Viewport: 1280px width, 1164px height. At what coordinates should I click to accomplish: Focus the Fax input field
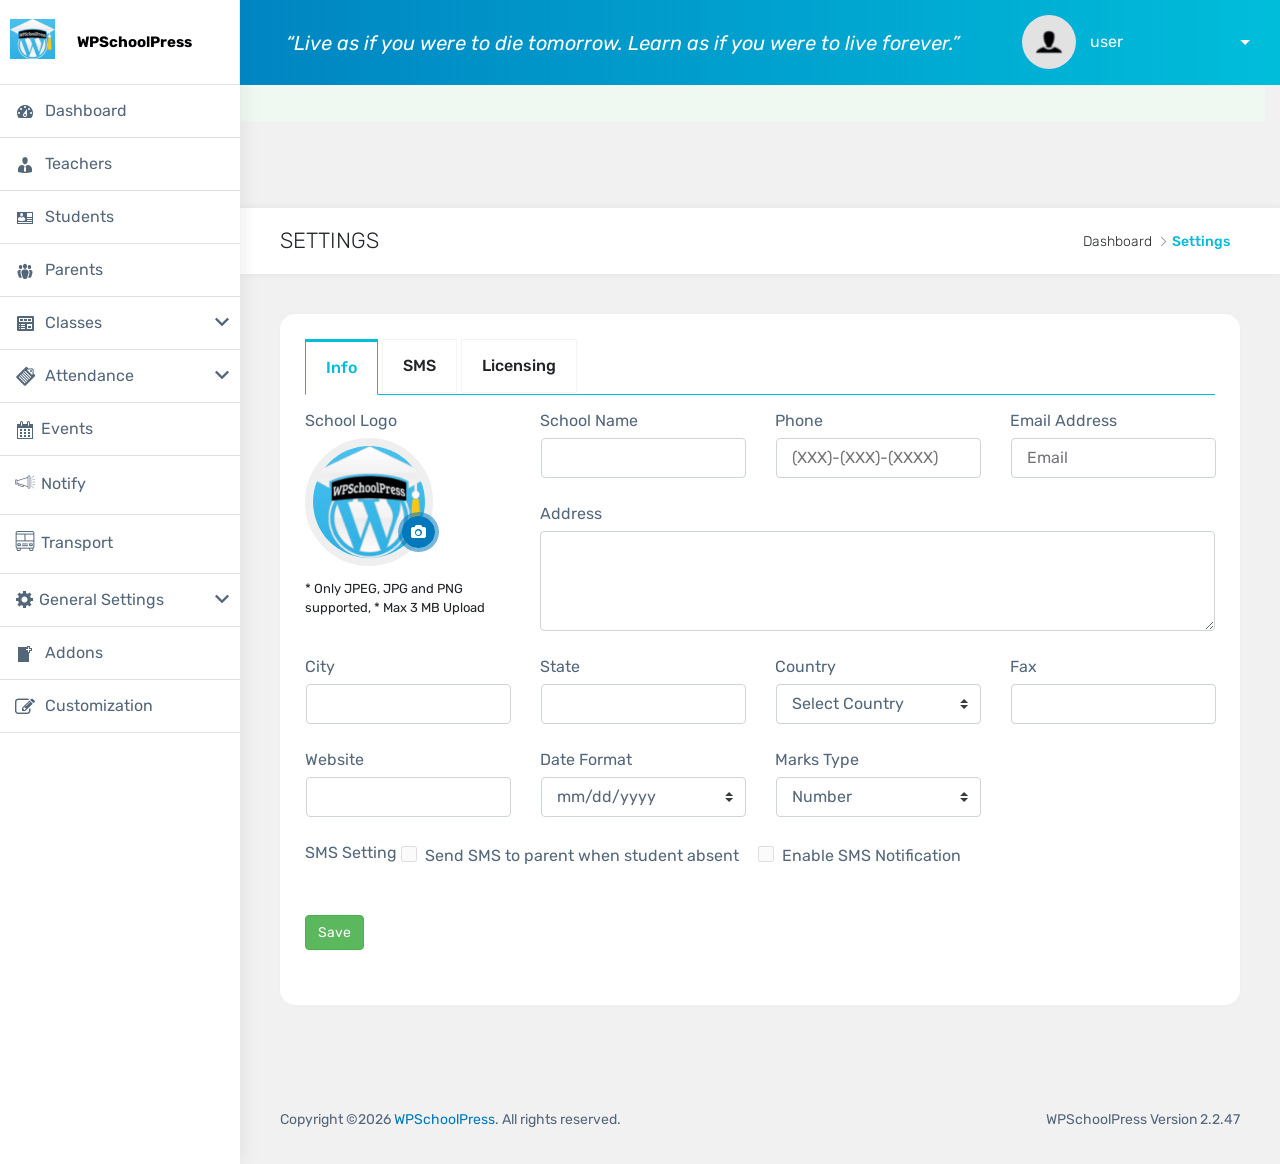[x=1113, y=704]
